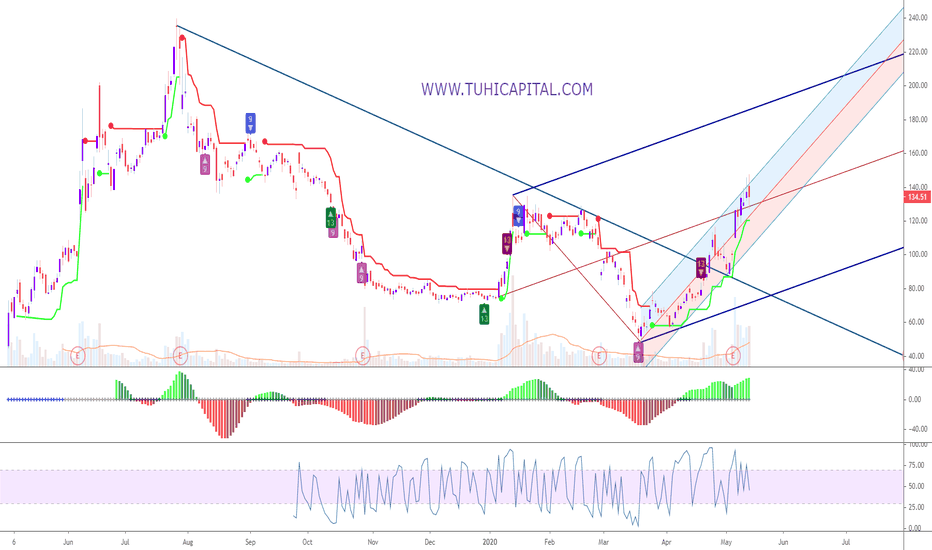Viewport: 932px width, 550px height.
Task: Click the blue 9 sell badge near September
Action: point(251,122)
